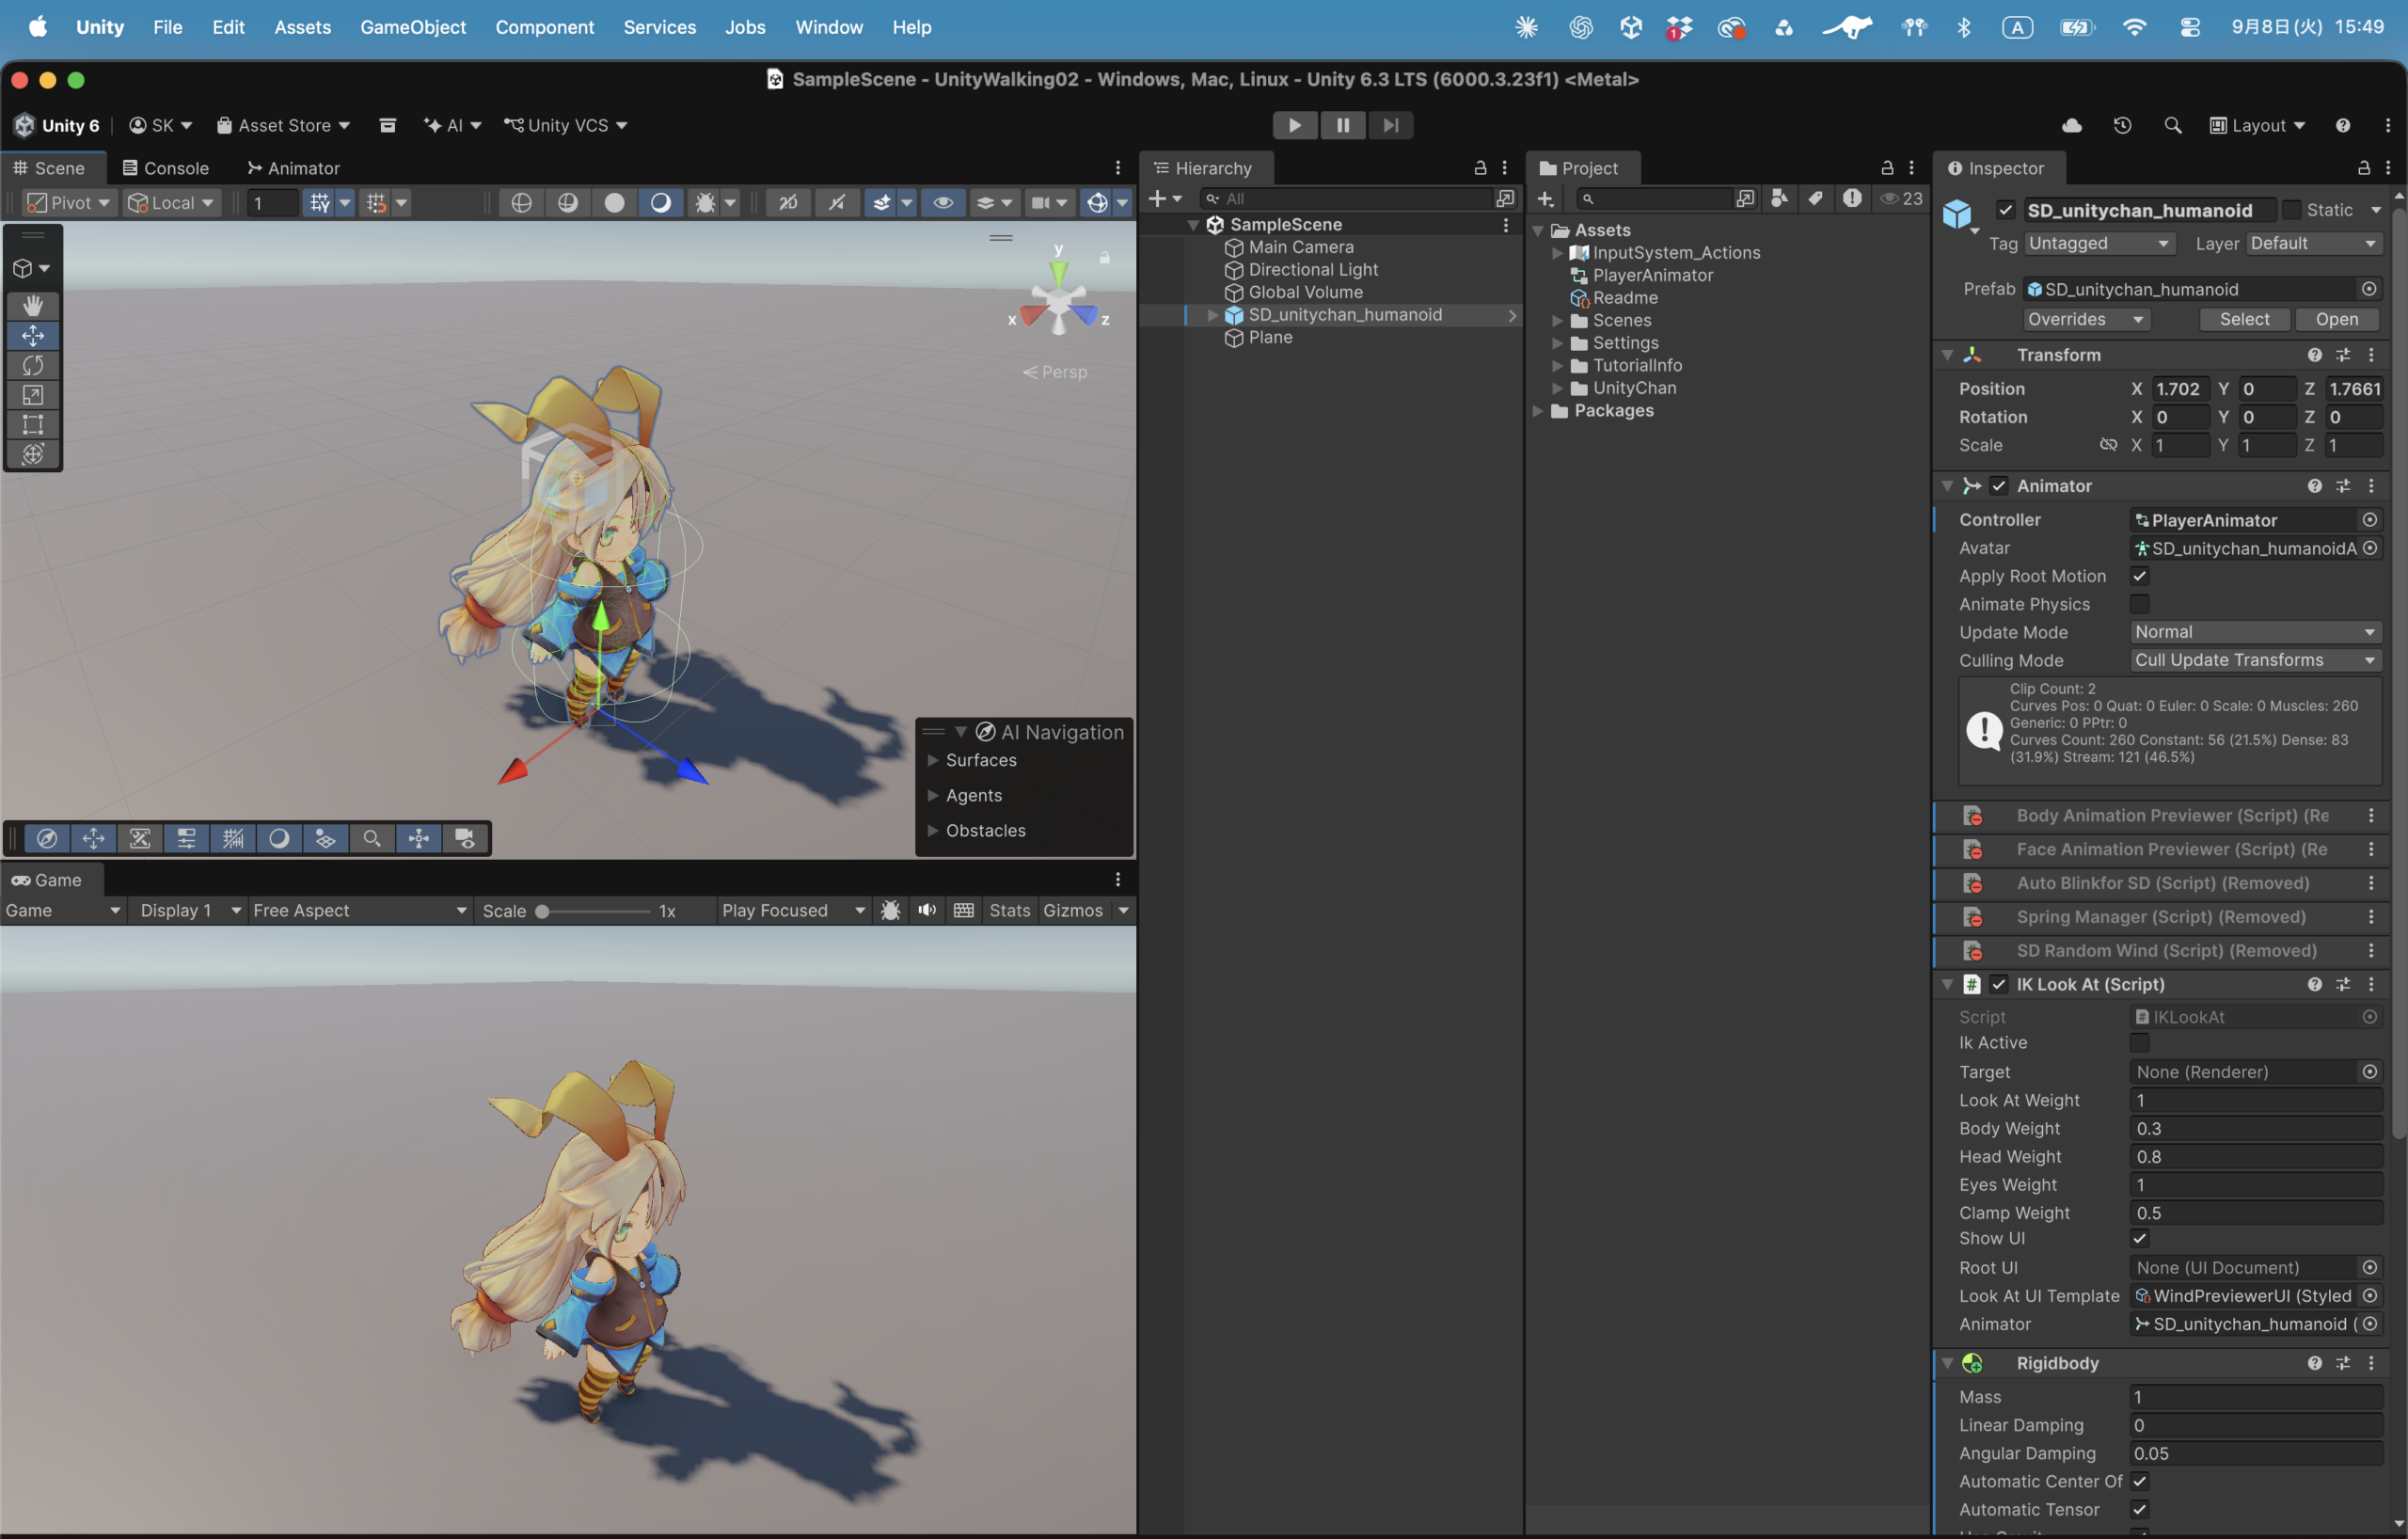
Task: Disable Apply Root Motion checkbox
Action: 2139,576
